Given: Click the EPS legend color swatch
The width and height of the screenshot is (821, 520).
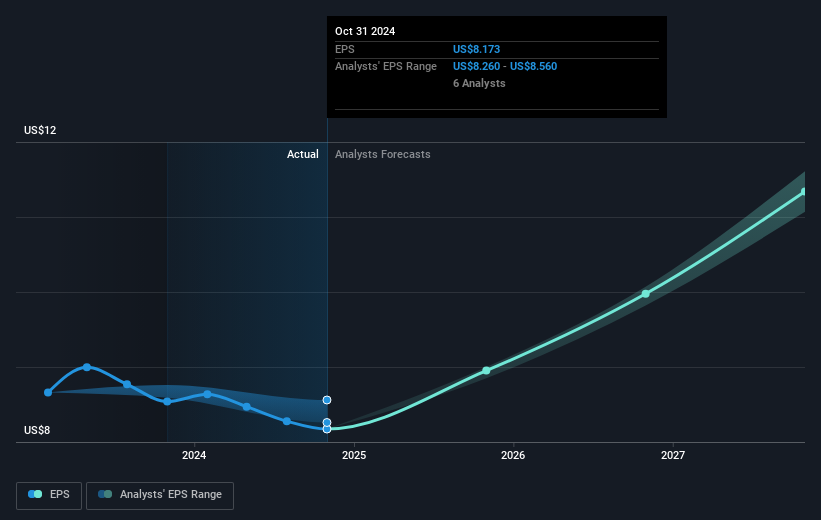Looking at the screenshot, I should [35, 494].
